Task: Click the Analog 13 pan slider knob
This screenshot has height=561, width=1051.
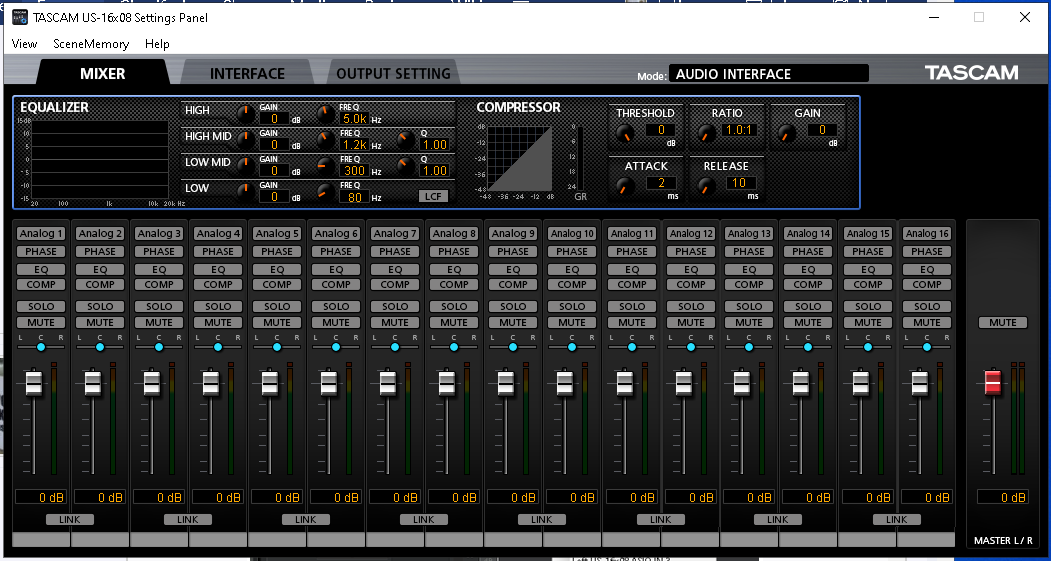Action: pyautogui.click(x=749, y=347)
